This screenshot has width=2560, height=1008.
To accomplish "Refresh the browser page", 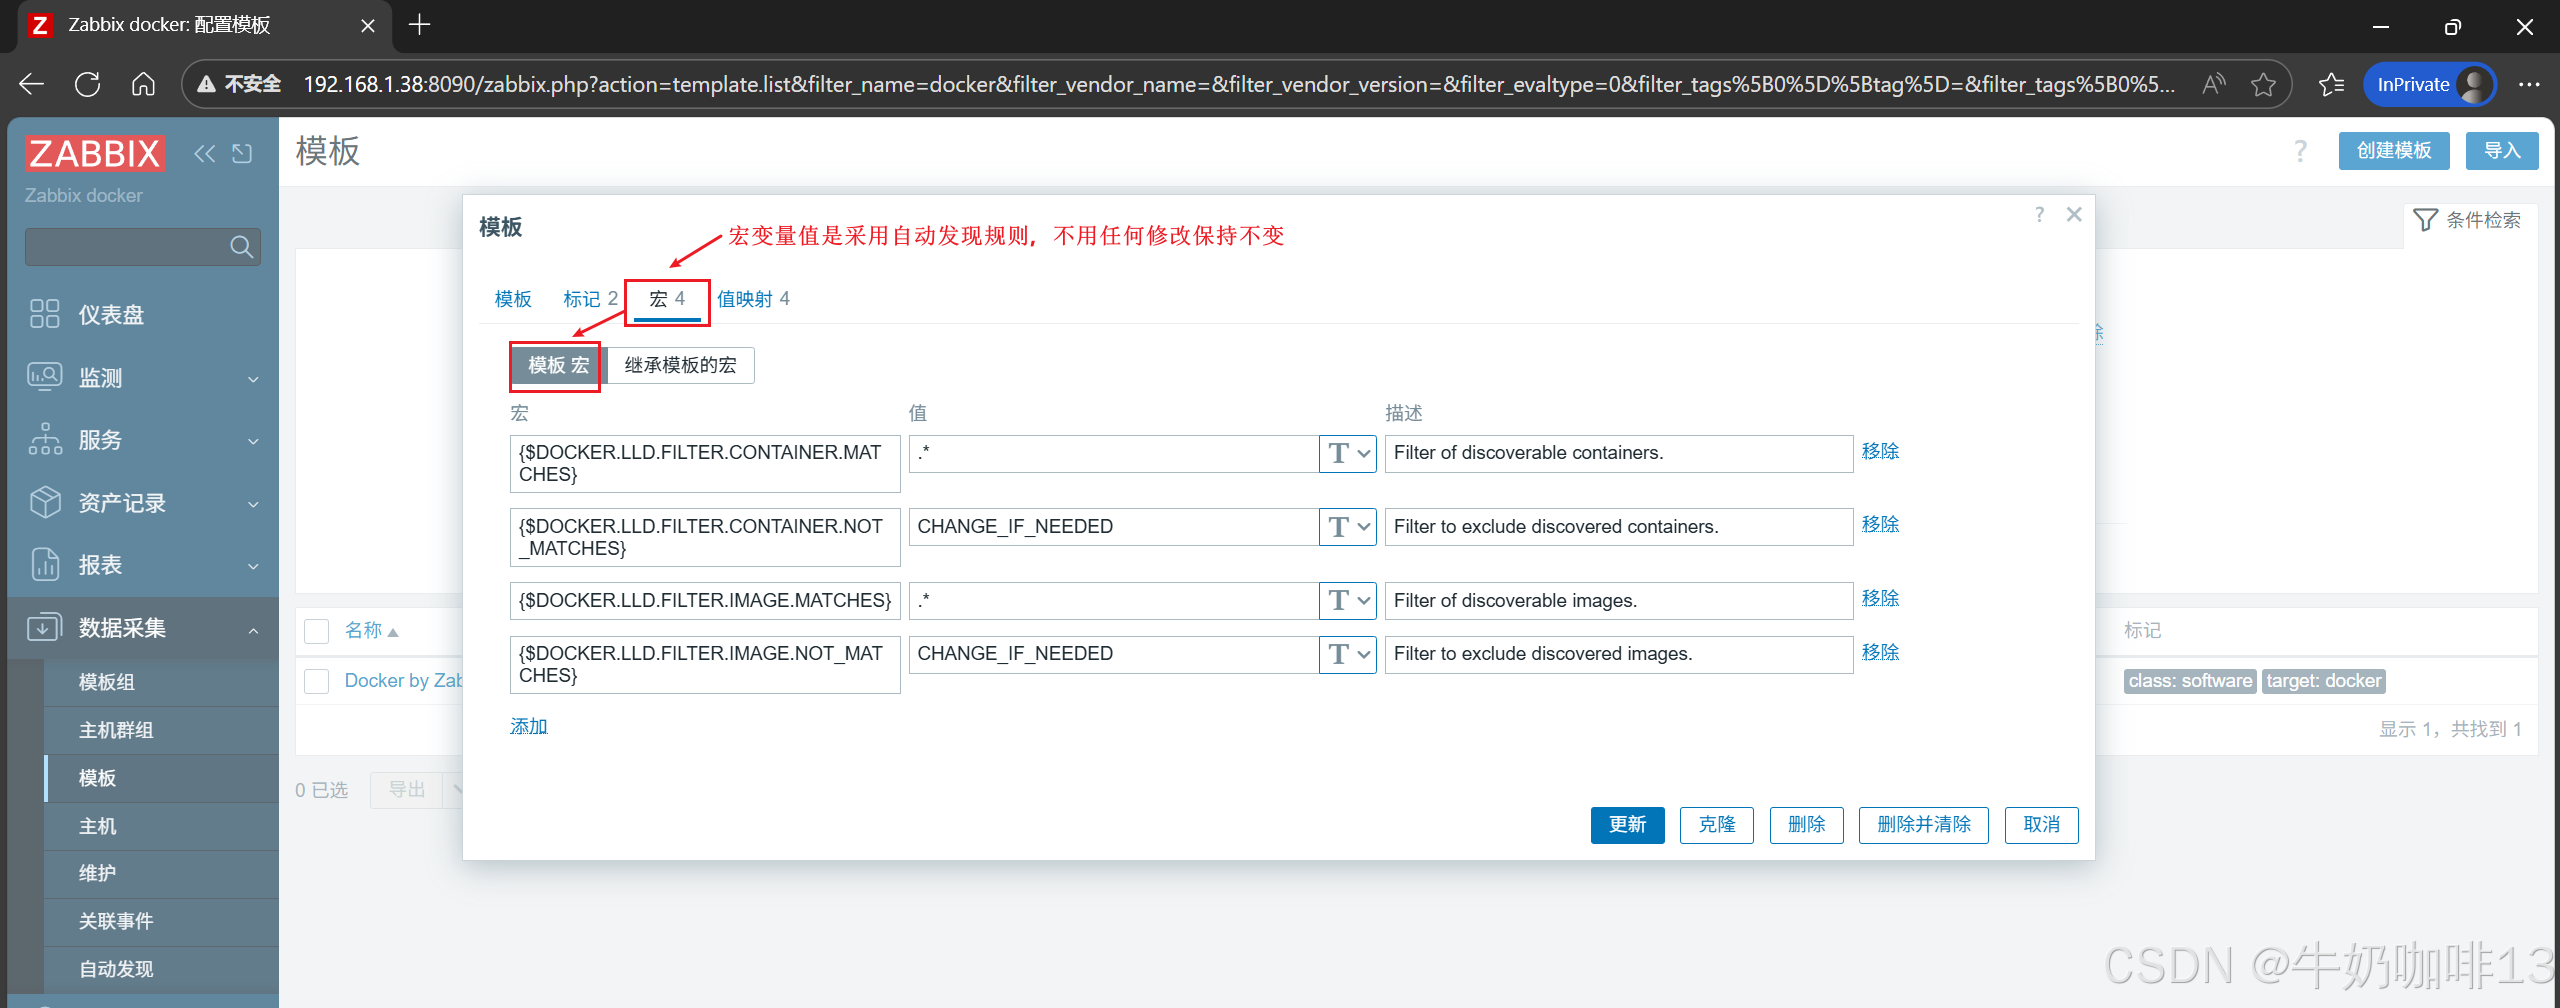I will 87,84.
